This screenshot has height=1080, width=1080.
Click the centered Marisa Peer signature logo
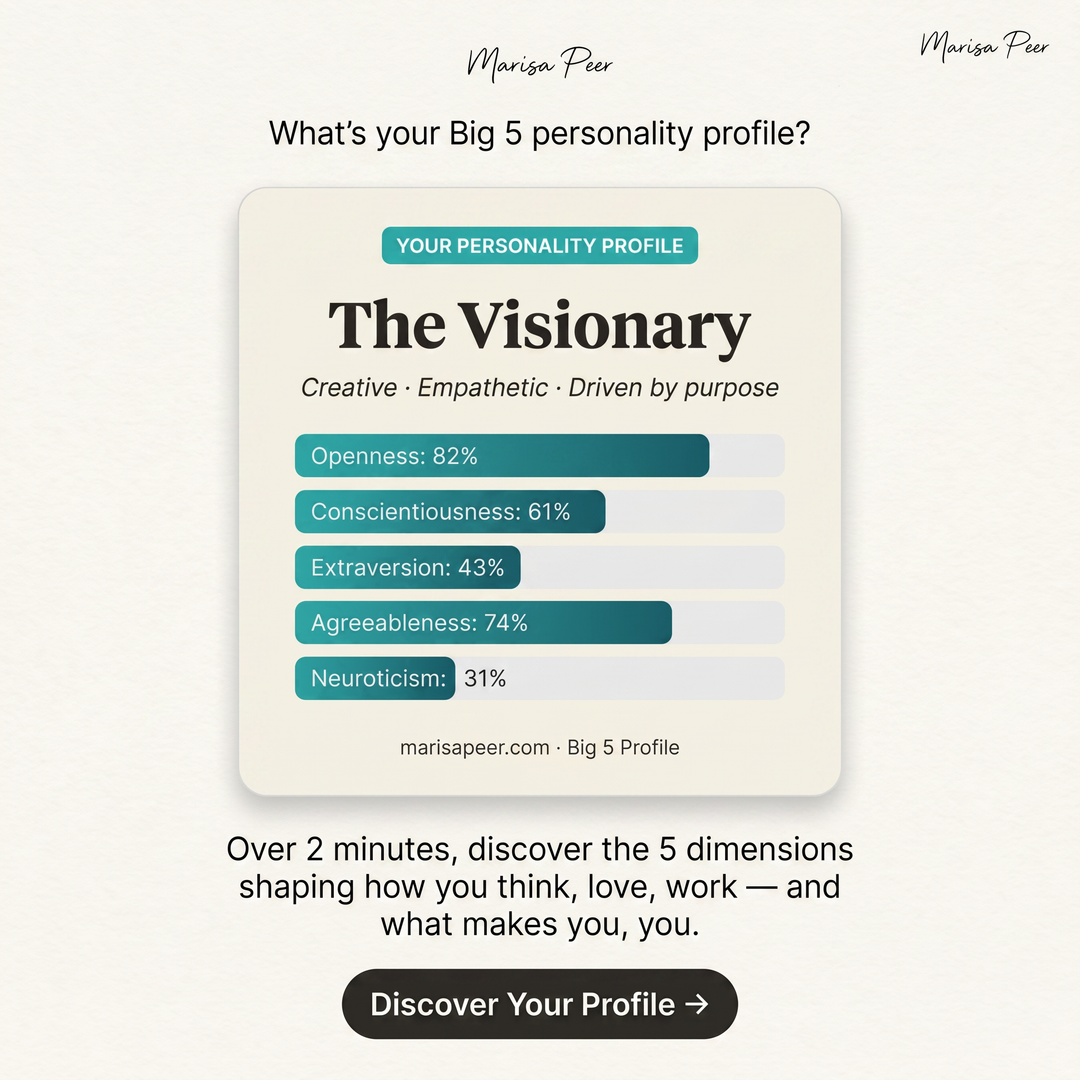pos(539,64)
